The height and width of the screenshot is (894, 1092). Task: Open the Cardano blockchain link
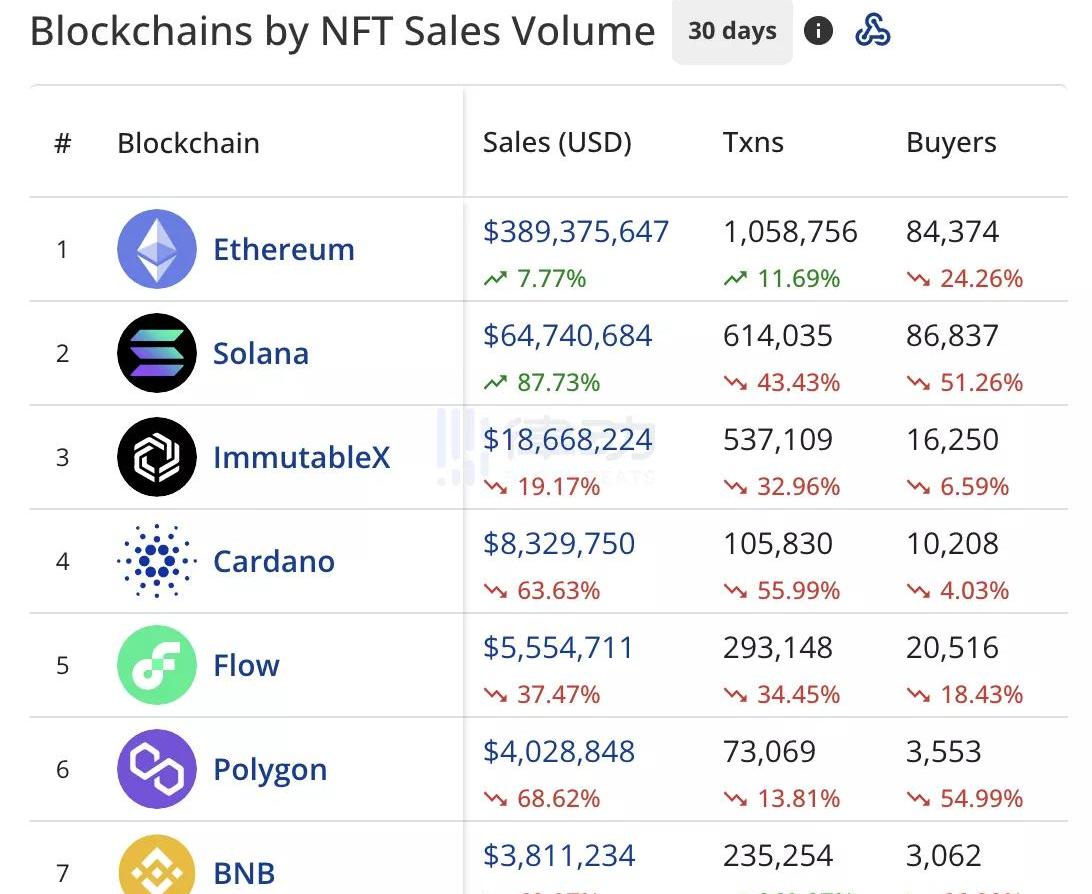pyautogui.click(x=274, y=561)
